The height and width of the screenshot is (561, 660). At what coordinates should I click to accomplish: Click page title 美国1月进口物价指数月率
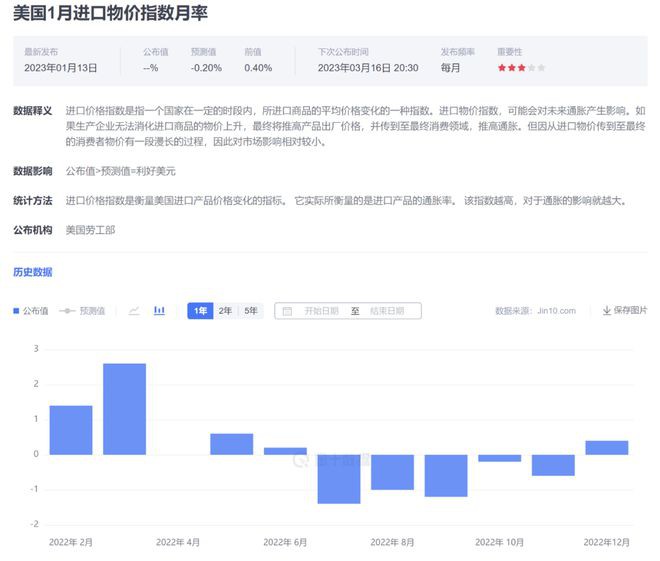[x=110, y=13]
